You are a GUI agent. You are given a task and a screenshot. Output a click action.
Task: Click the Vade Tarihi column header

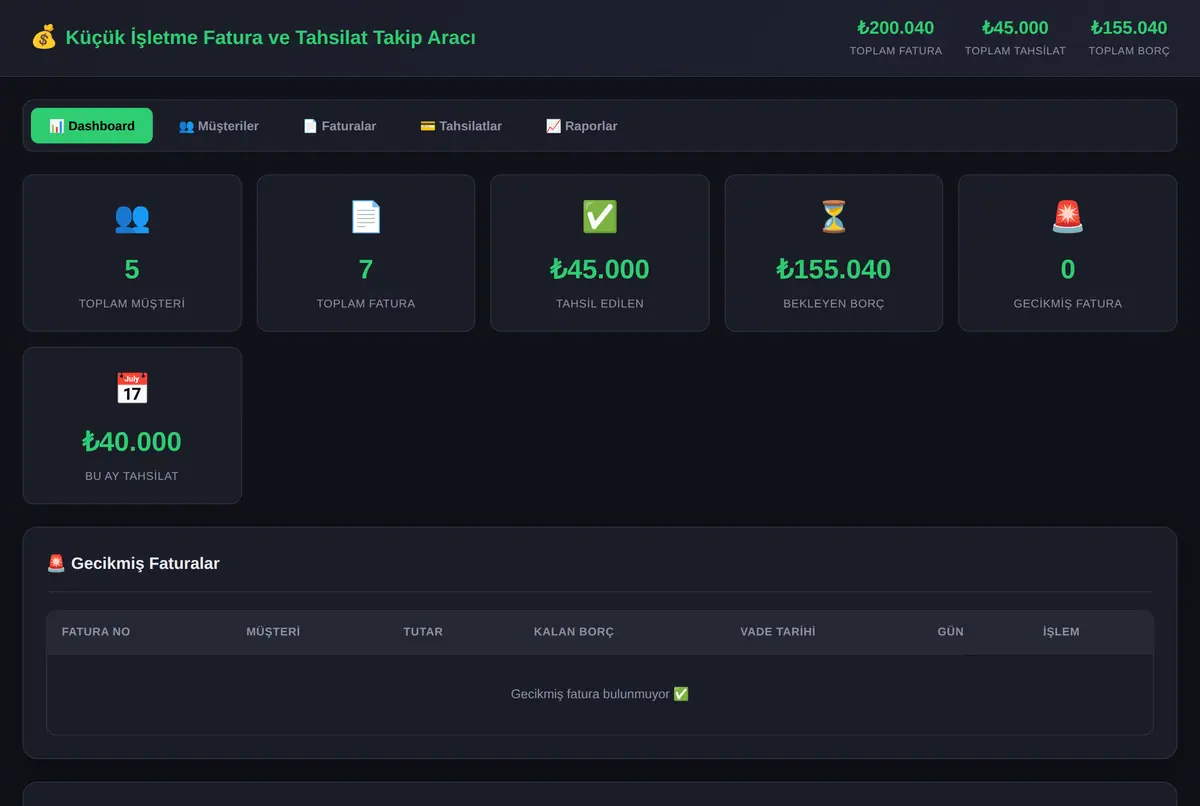click(778, 632)
